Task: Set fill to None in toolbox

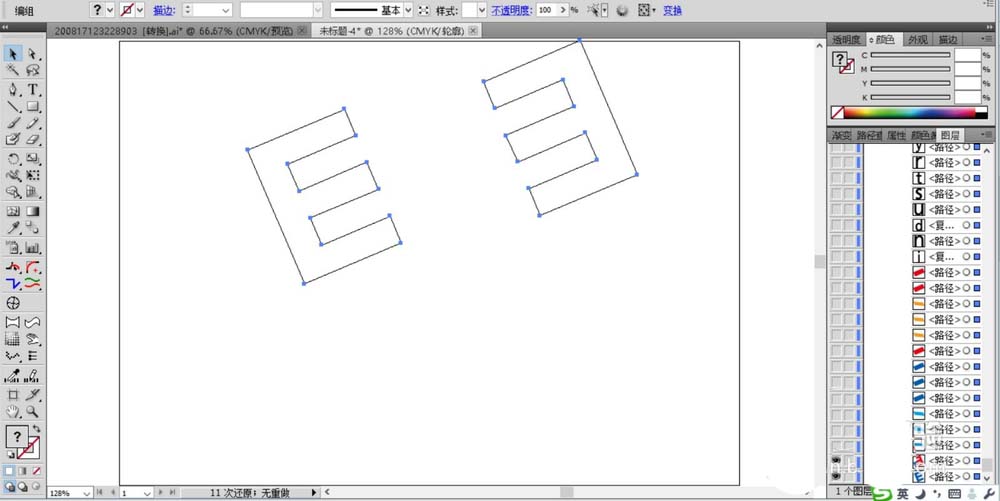Action: (36, 471)
